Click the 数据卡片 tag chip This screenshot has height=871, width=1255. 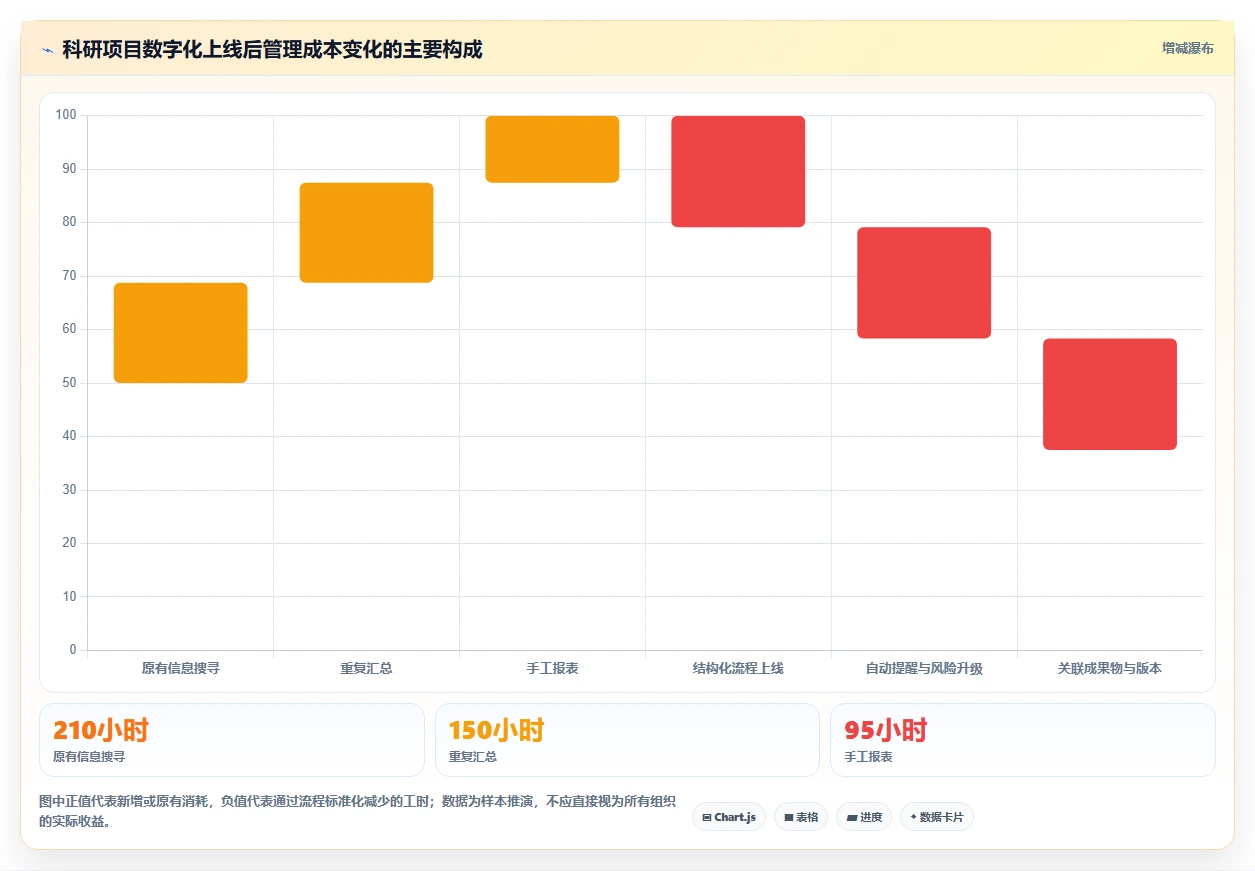point(937,817)
